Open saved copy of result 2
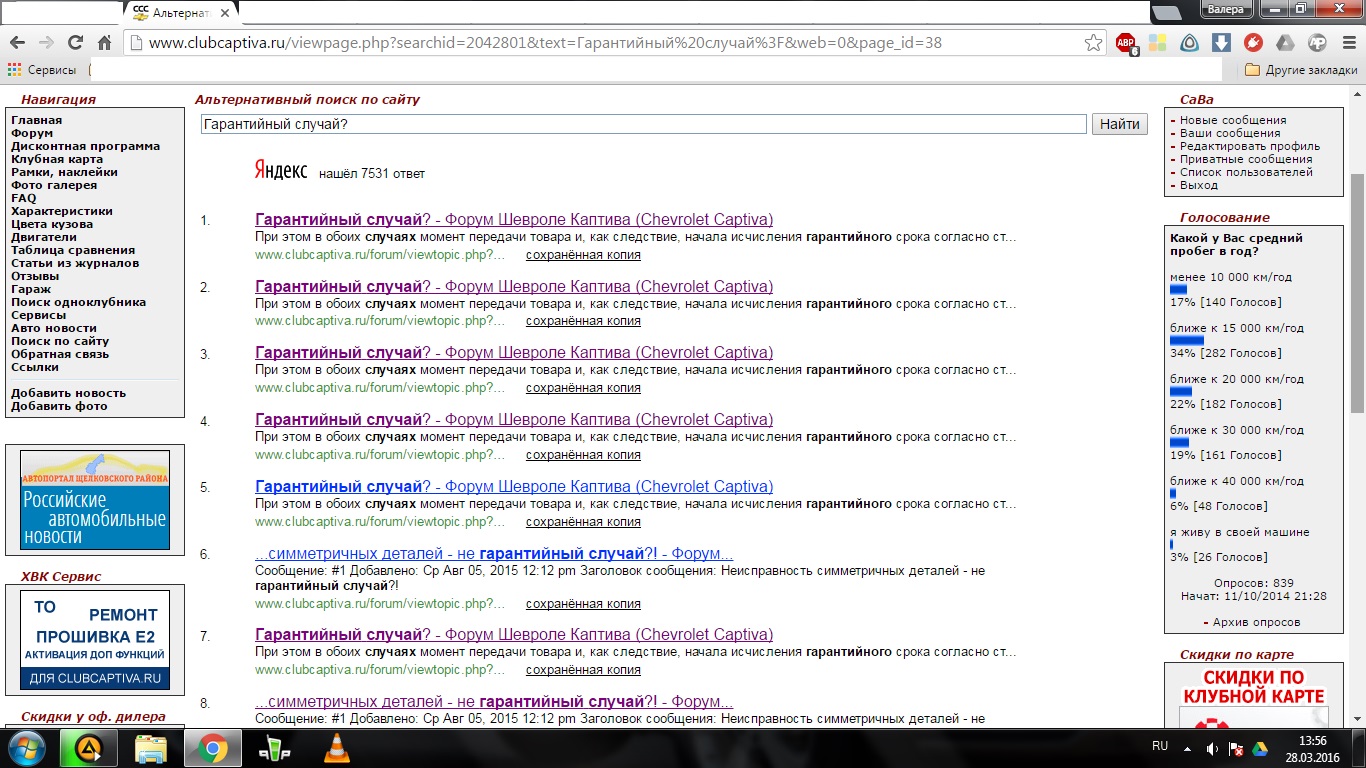The width and height of the screenshot is (1366, 768). tap(583, 321)
